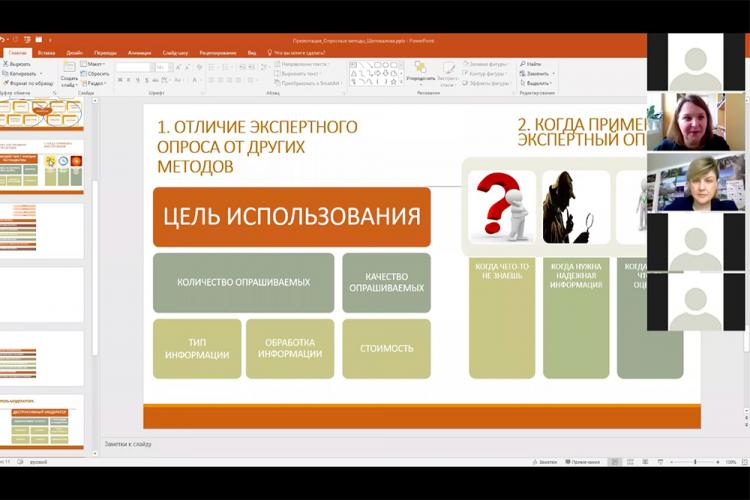Click Найти find button
Viewport: 750px width, 500px height.
coord(531,64)
